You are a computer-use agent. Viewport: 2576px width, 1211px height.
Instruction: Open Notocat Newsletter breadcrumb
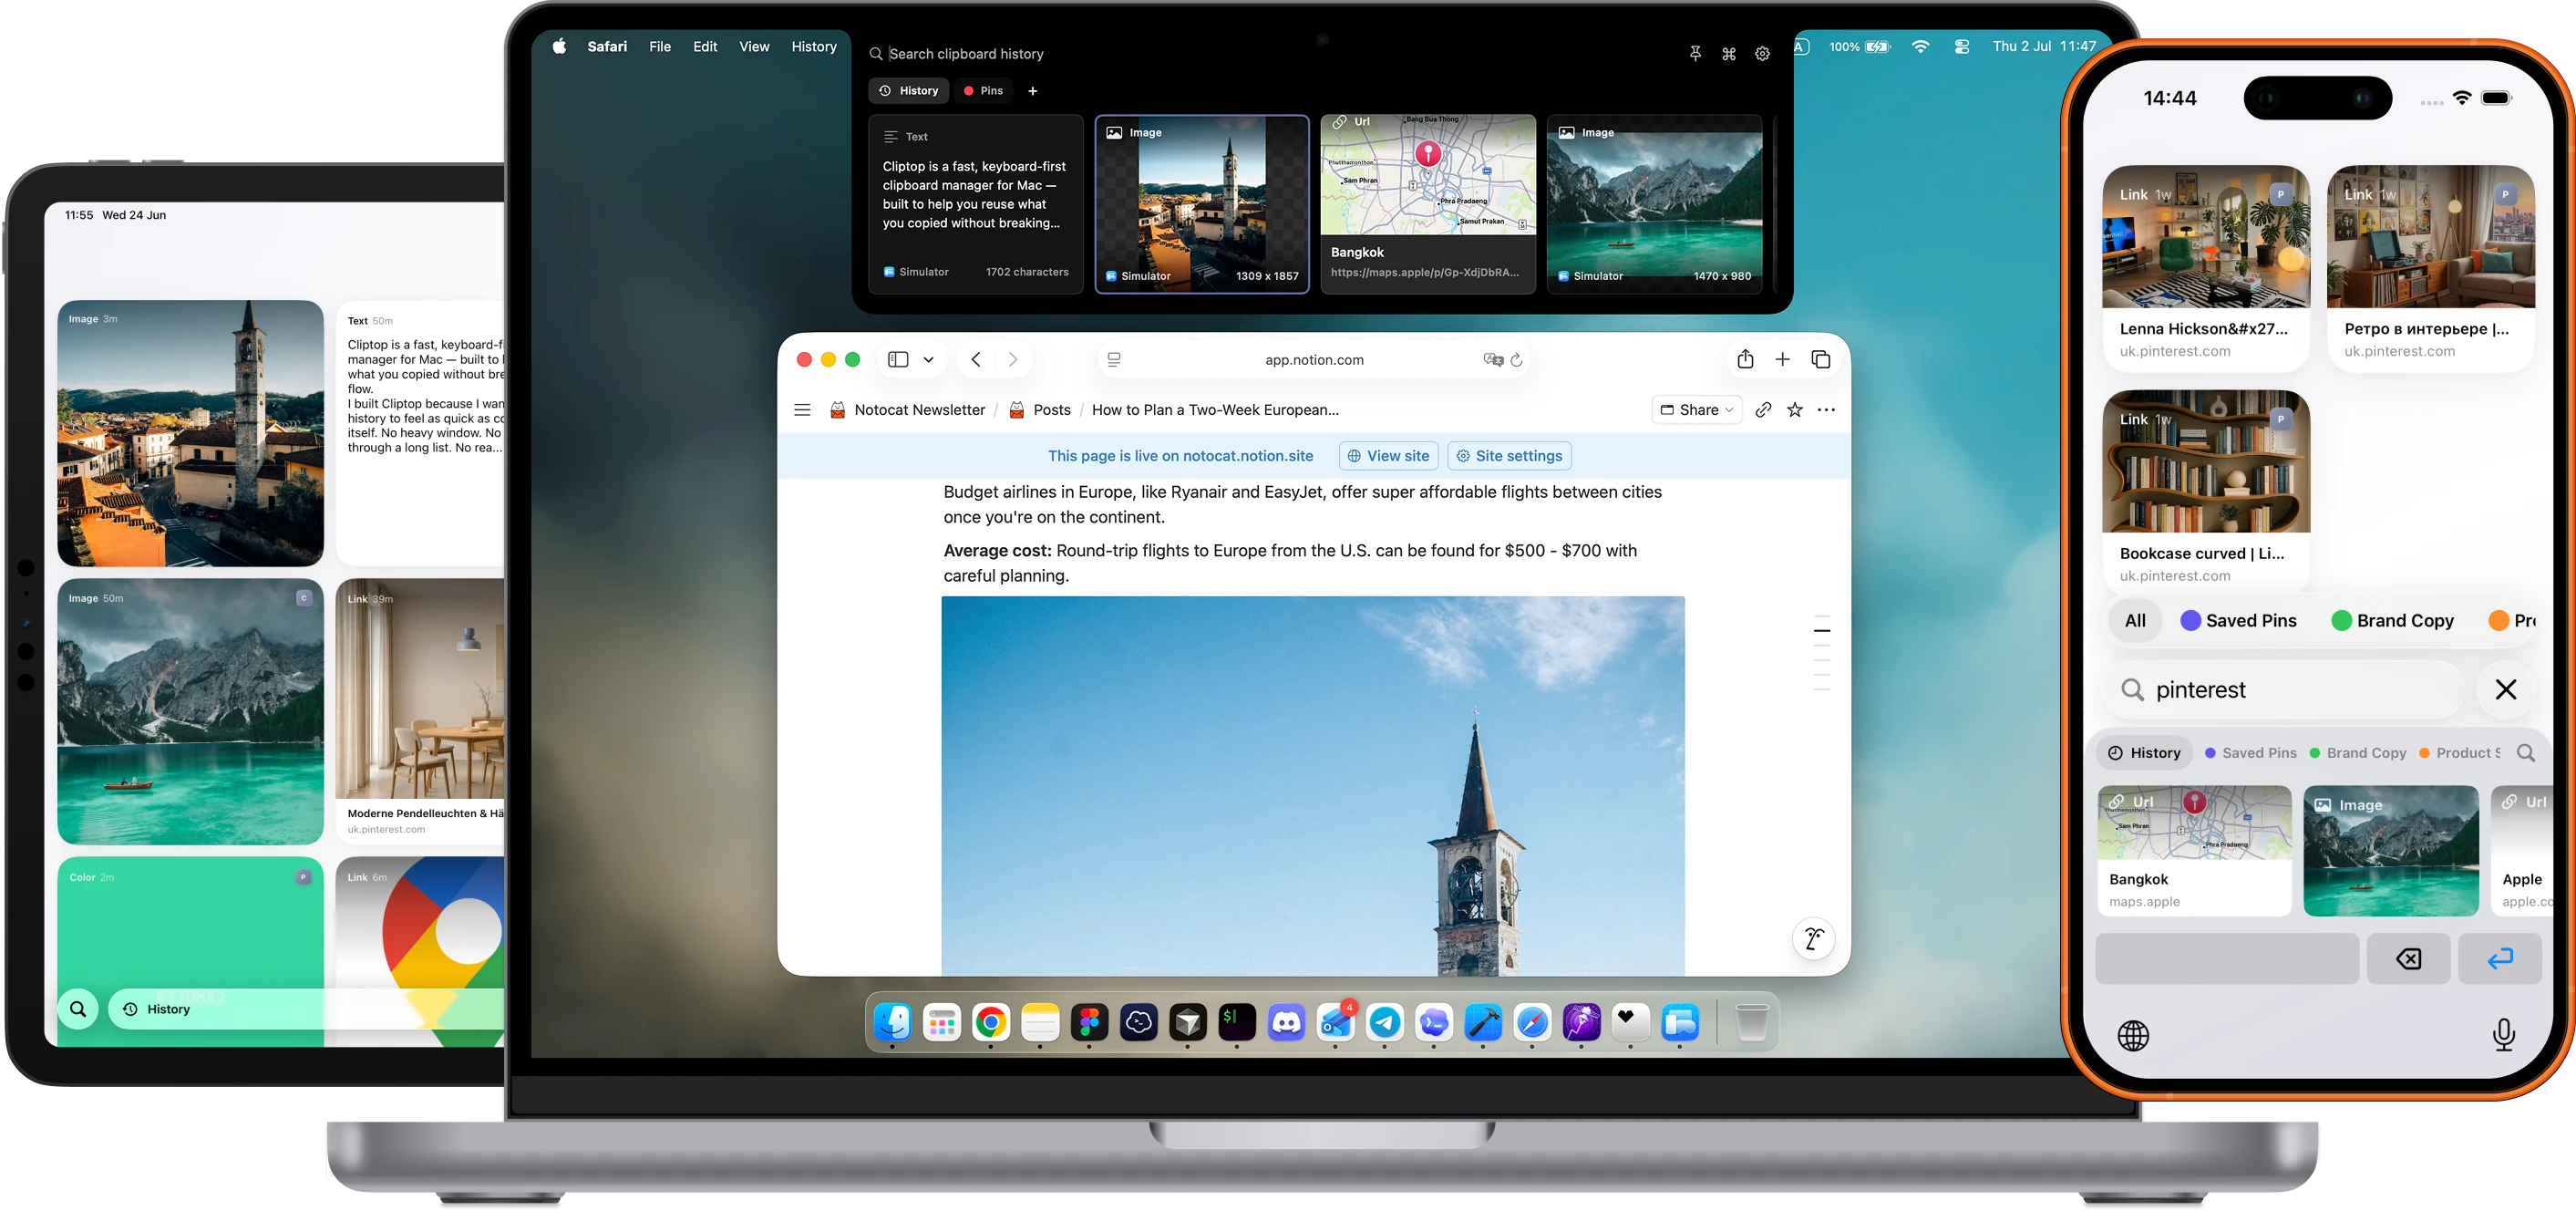[x=907, y=410]
